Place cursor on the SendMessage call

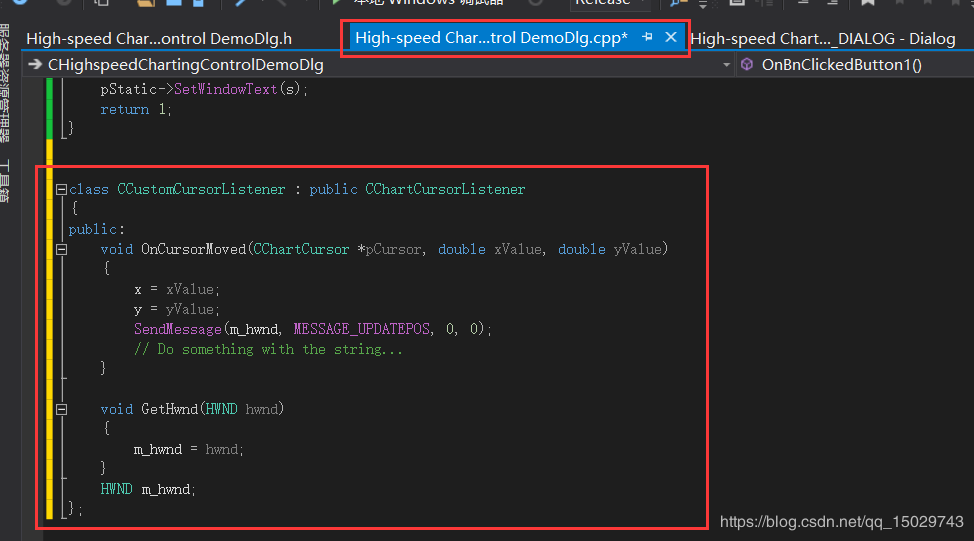[x=178, y=329]
